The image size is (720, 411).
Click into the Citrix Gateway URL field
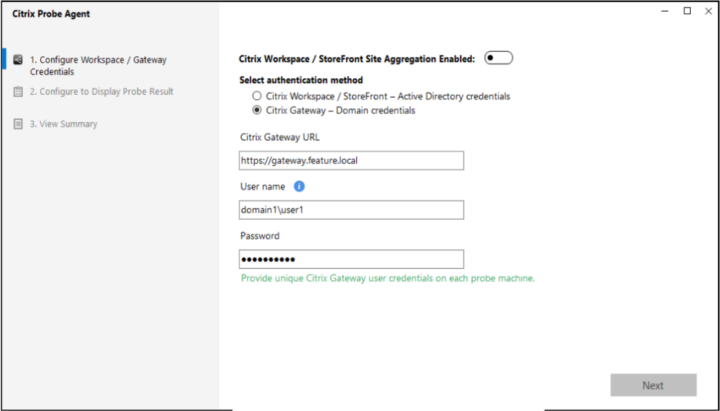click(x=351, y=160)
